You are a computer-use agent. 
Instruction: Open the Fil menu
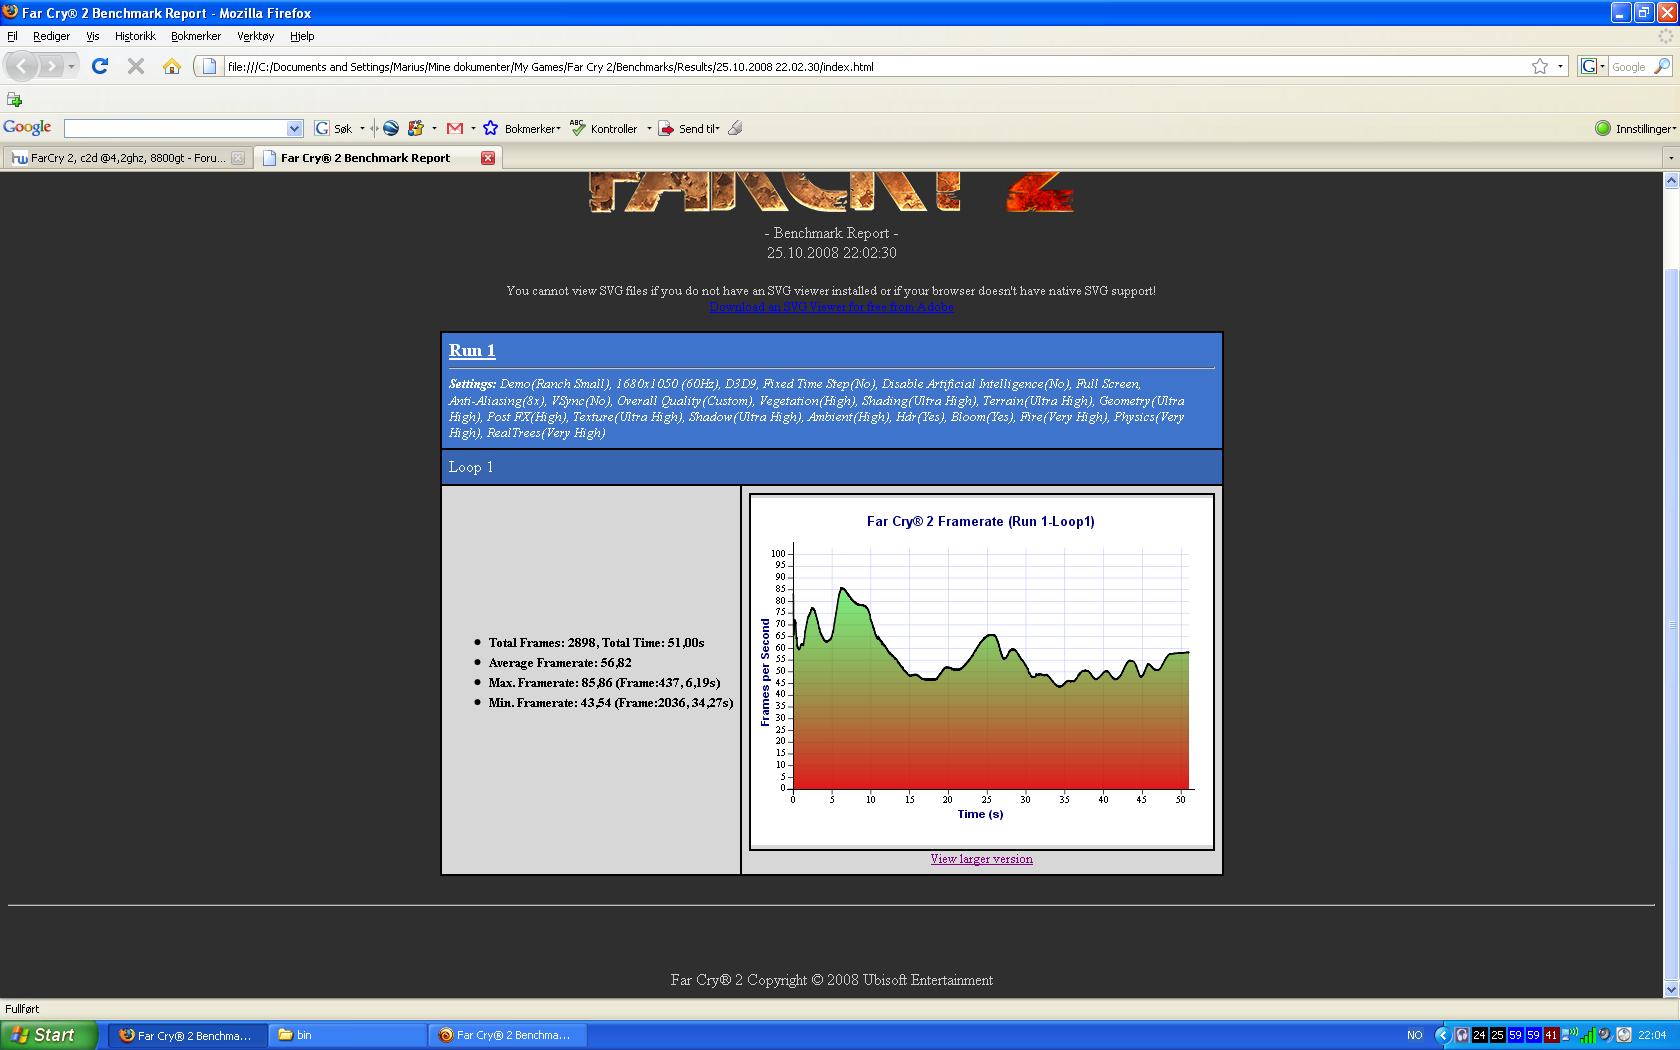12,36
